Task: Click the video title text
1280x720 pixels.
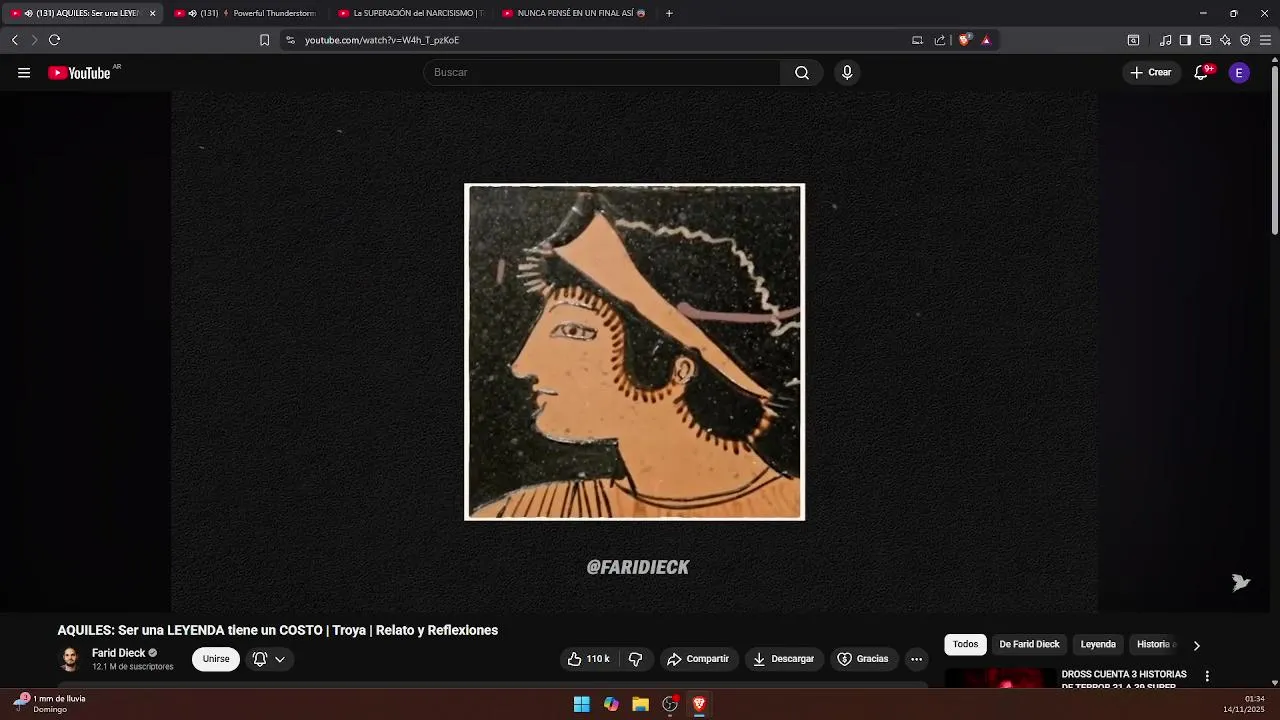Action: (277, 630)
